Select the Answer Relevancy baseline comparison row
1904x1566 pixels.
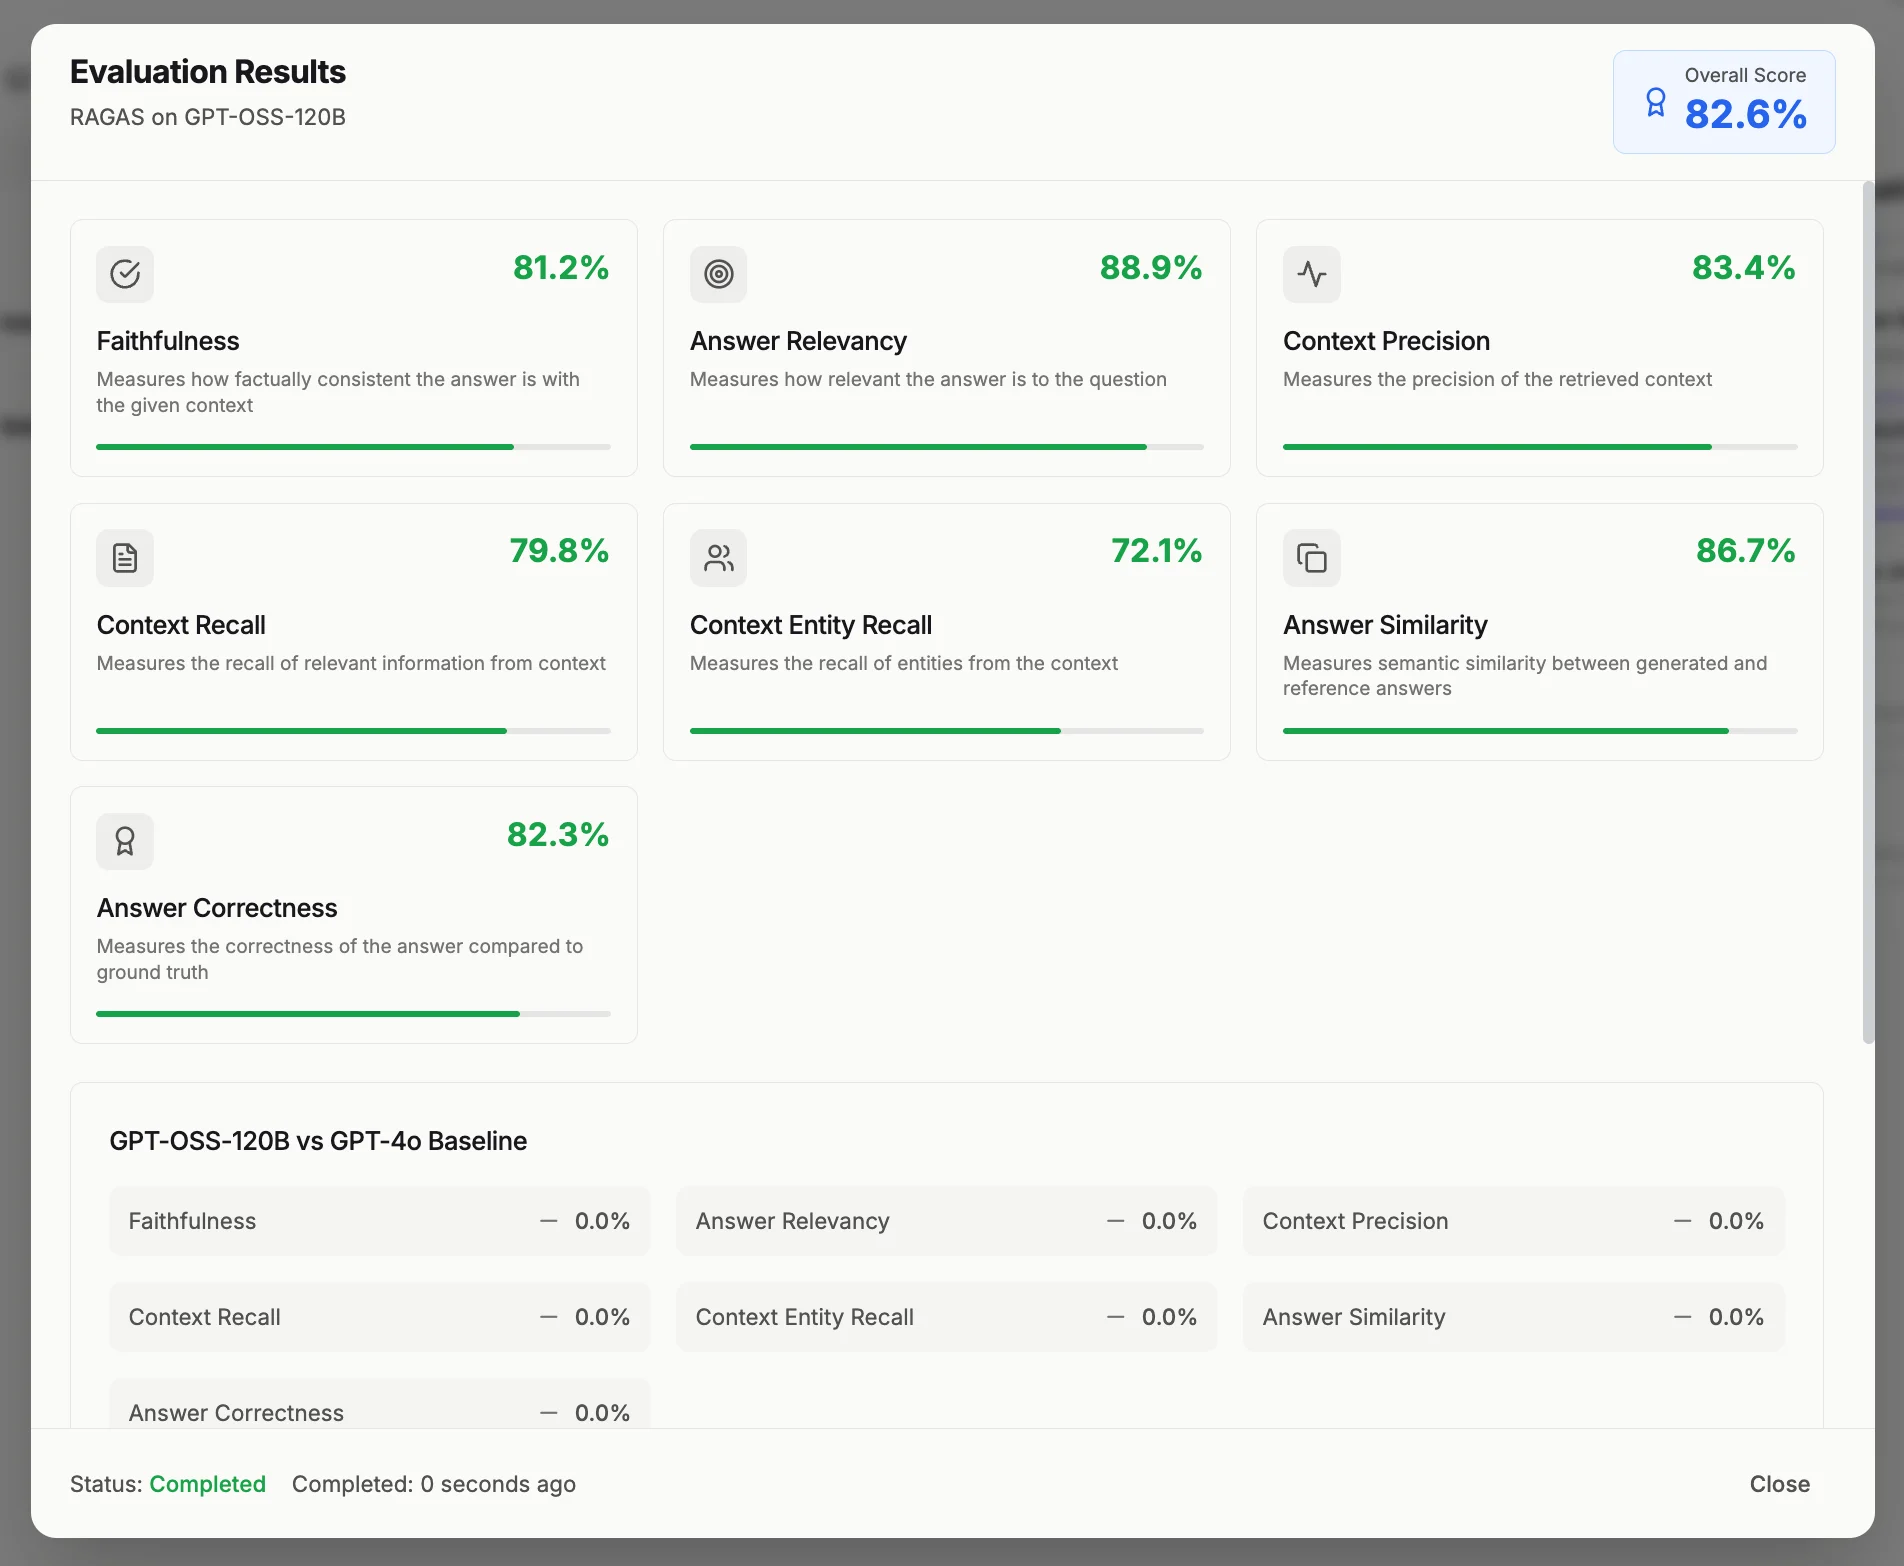pos(946,1221)
